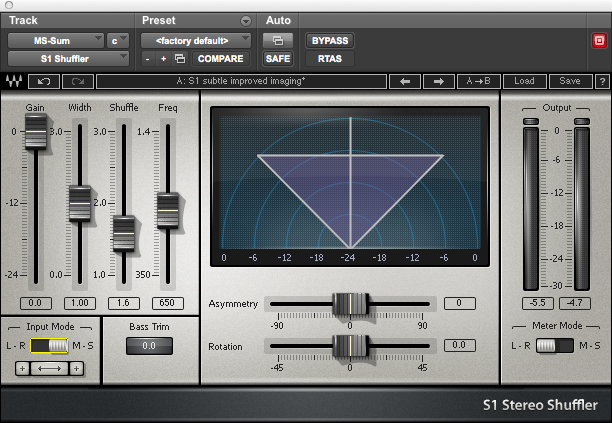The height and width of the screenshot is (423, 612).
Task: Click the right polarity plus button
Action: click(76, 368)
